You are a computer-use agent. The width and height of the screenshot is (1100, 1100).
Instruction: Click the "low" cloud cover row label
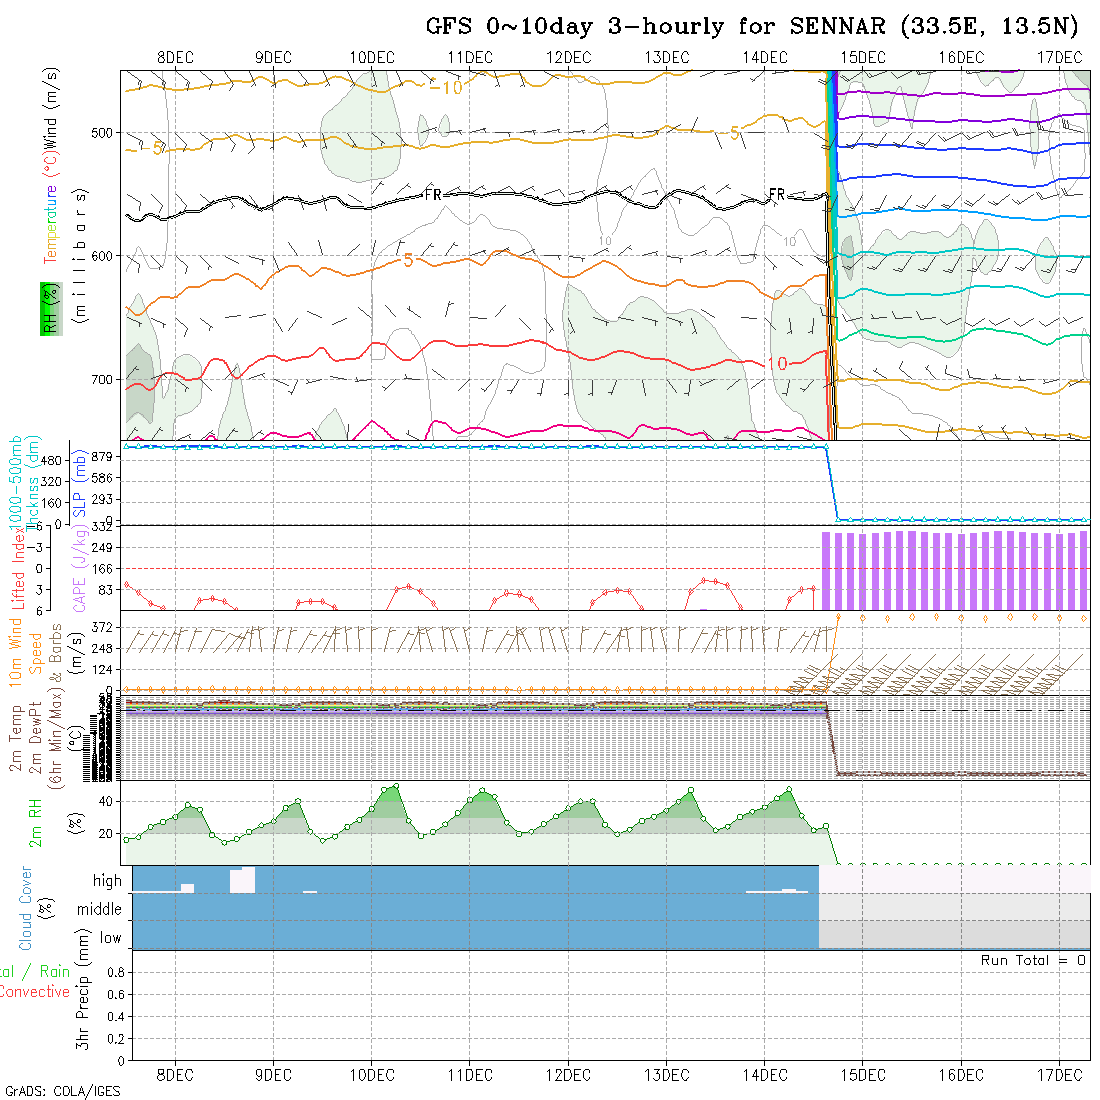click(110, 937)
